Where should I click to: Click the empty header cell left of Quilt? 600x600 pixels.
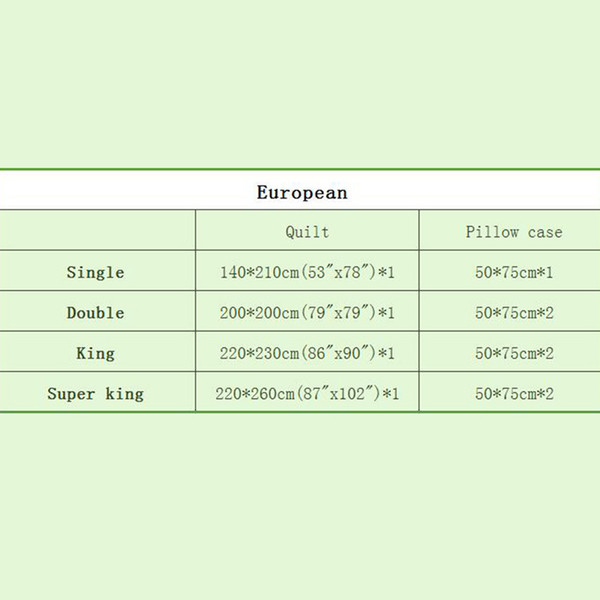tap(98, 230)
